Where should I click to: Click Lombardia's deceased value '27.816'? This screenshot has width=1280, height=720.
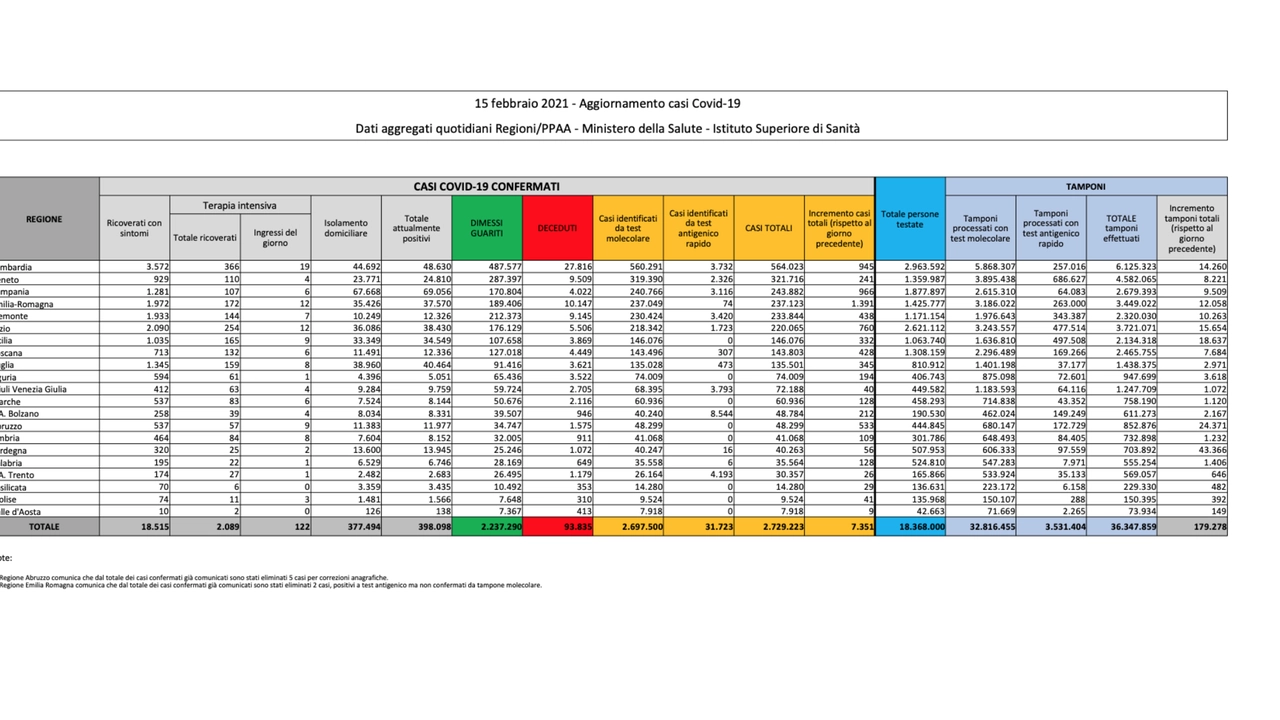(x=575, y=267)
